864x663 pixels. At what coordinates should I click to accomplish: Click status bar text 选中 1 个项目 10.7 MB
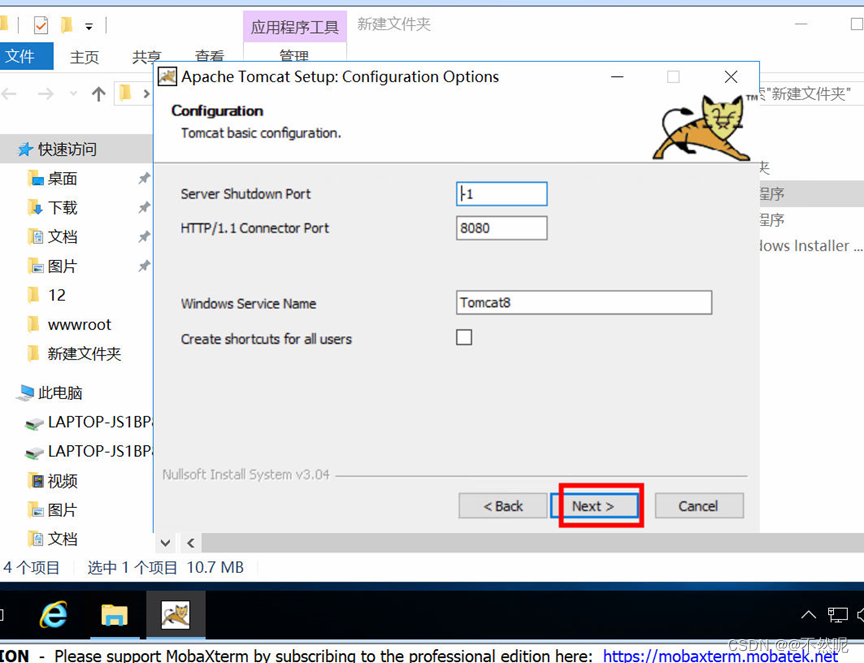coord(165,567)
